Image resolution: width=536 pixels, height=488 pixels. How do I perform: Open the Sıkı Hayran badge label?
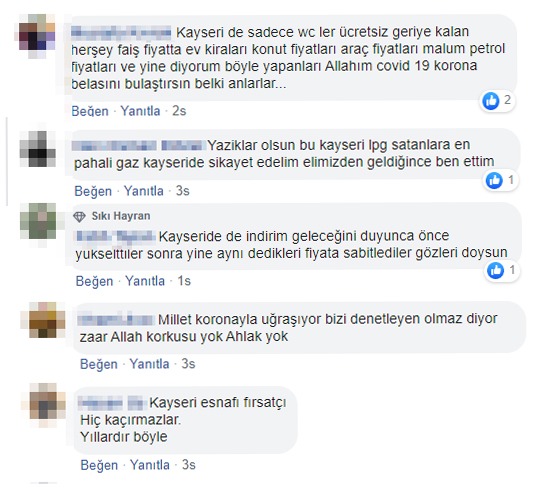[x=121, y=216]
